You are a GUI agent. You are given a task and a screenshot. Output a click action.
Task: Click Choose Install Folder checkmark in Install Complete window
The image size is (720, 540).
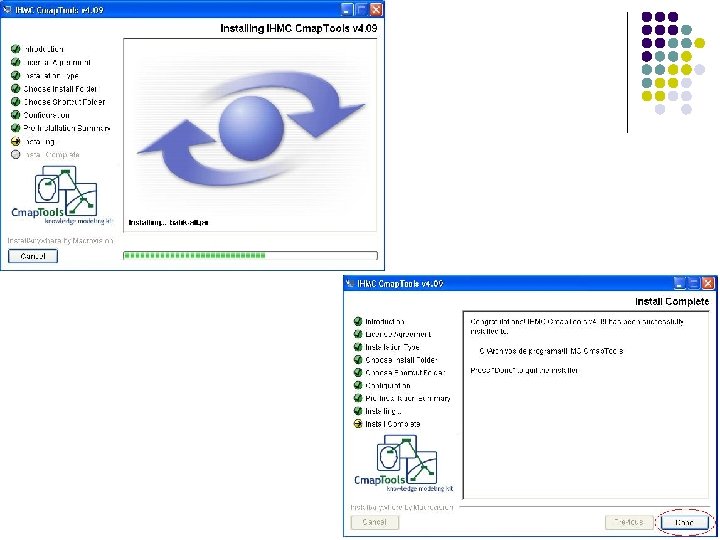[358, 360]
